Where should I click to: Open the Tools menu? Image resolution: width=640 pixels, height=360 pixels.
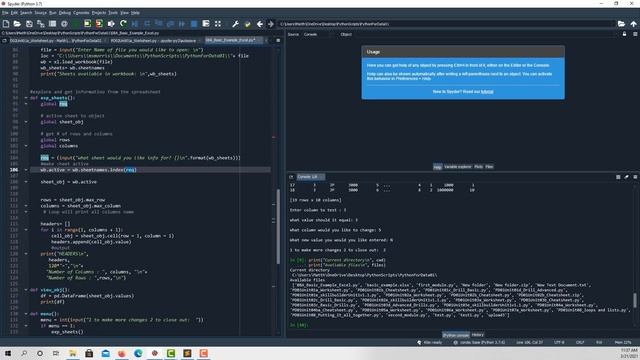click(x=113, y=13)
